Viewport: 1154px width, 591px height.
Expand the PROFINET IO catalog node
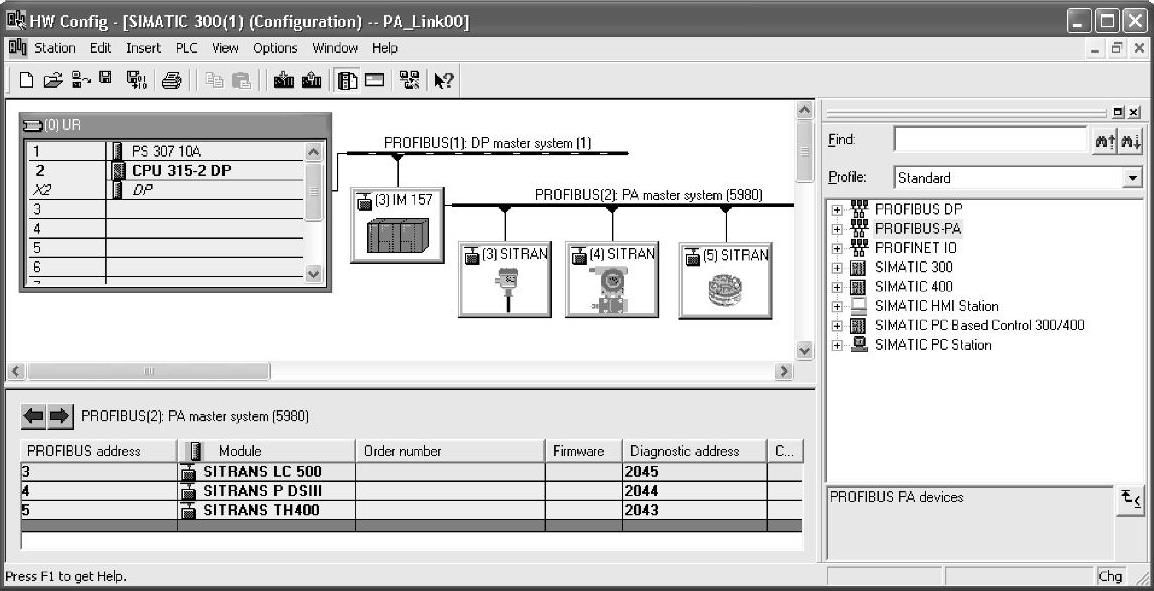pyautogui.click(x=837, y=248)
